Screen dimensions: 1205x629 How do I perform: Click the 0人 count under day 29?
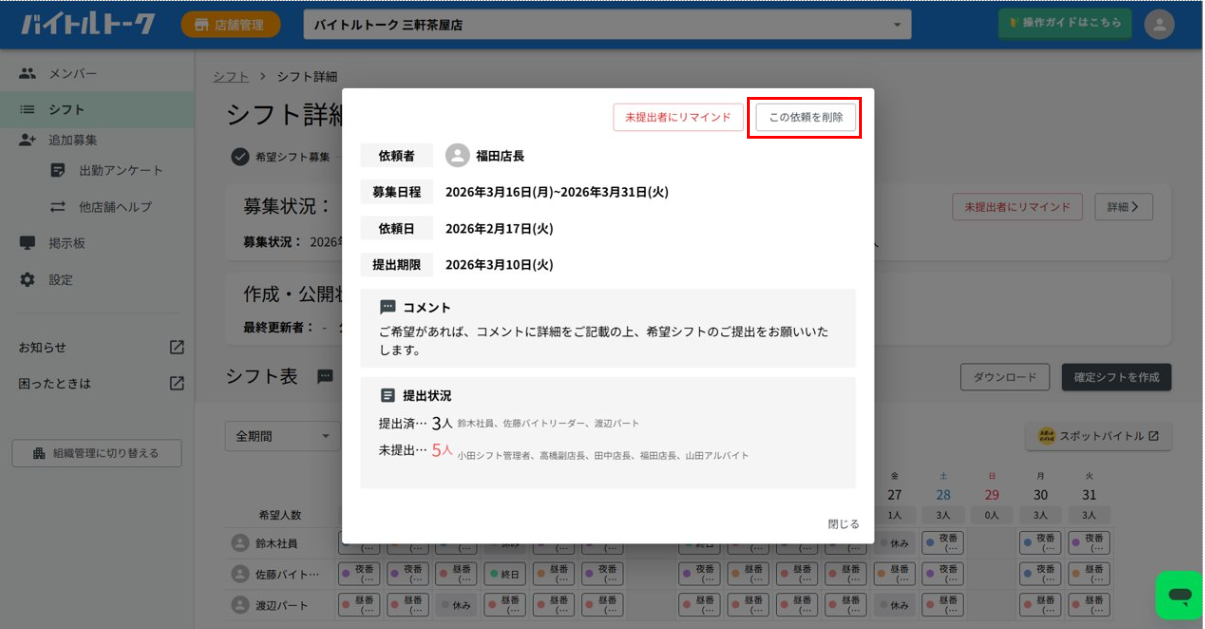(992, 515)
